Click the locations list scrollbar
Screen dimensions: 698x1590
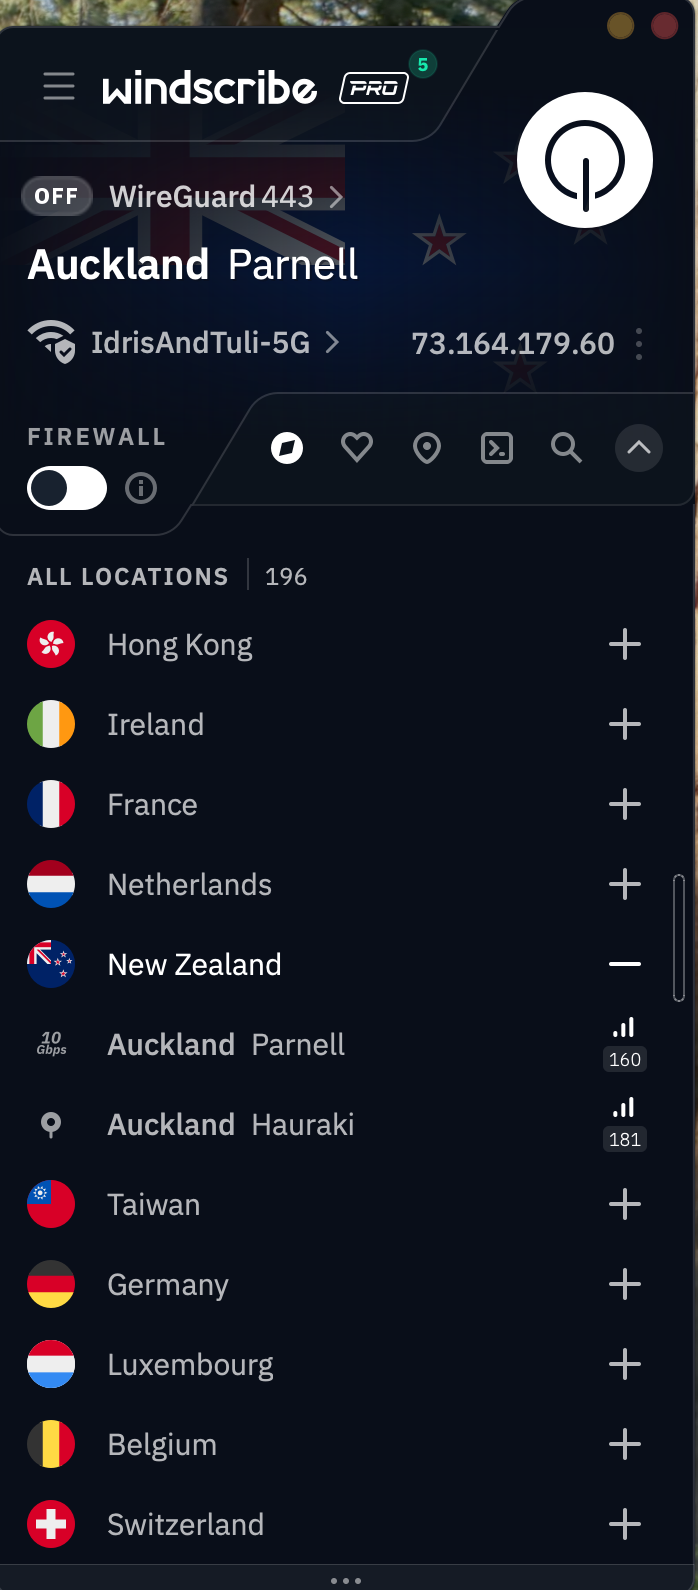tap(679, 938)
